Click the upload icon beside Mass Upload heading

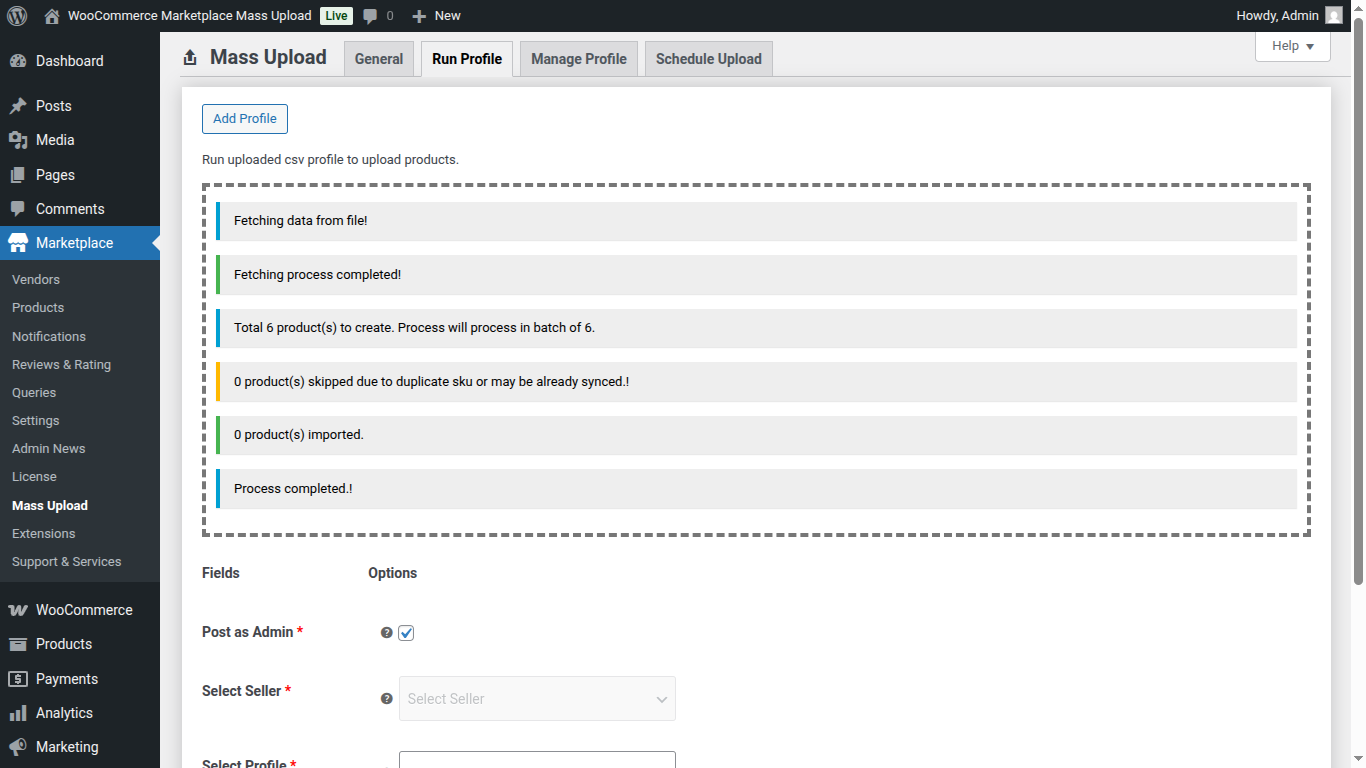tap(189, 57)
